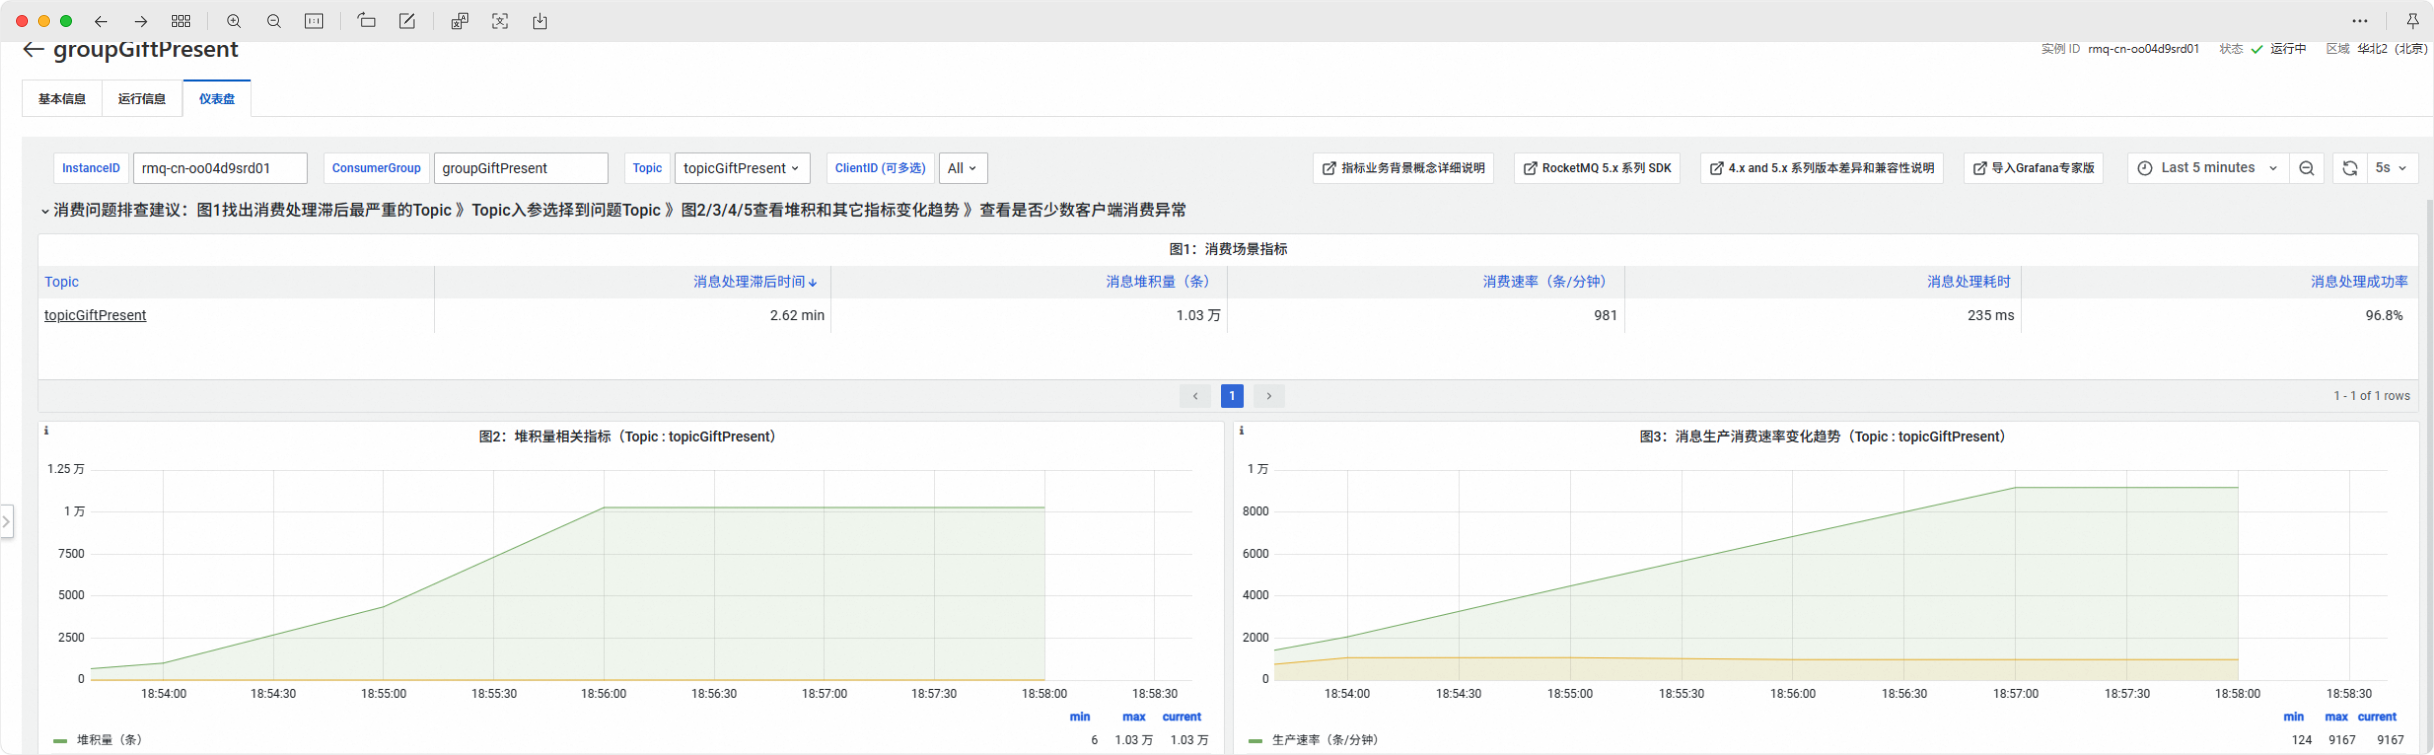Go back with the toolbar left arrow
This screenshot has height=755, width=2434.
(x=101, y=21)
